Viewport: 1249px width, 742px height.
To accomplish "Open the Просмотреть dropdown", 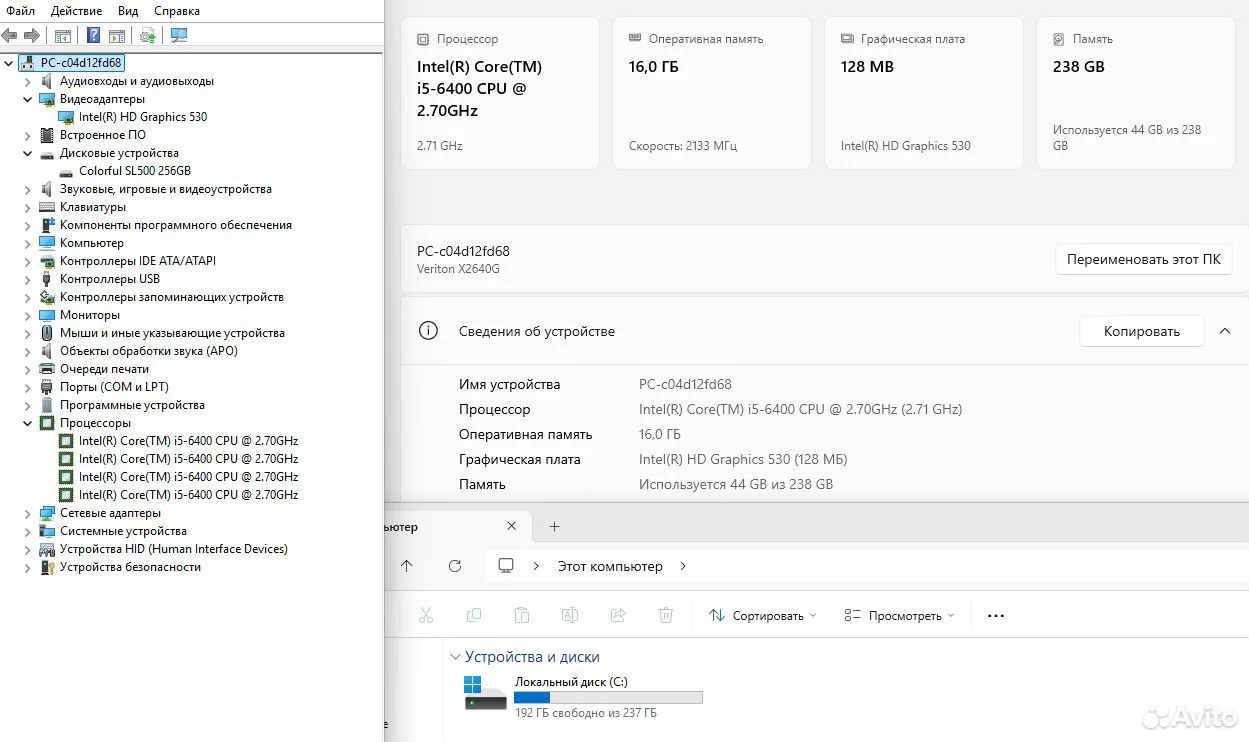I will click(x=899, y=616).
